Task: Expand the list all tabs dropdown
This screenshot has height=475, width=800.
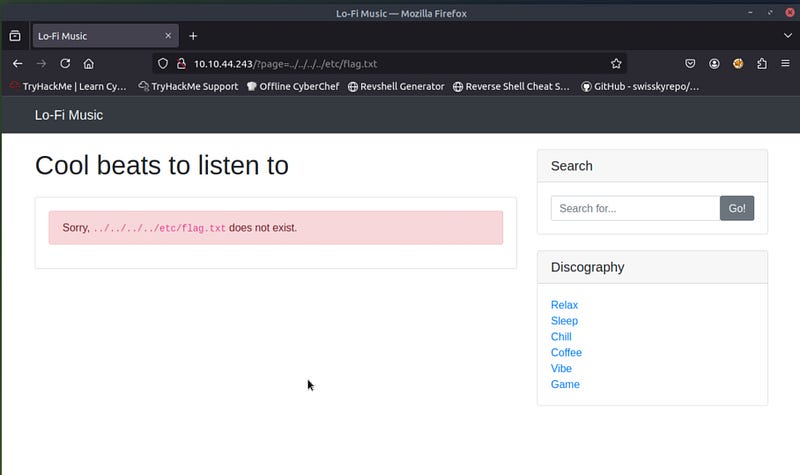Action: pyautogui.click(x=787, y=36)
